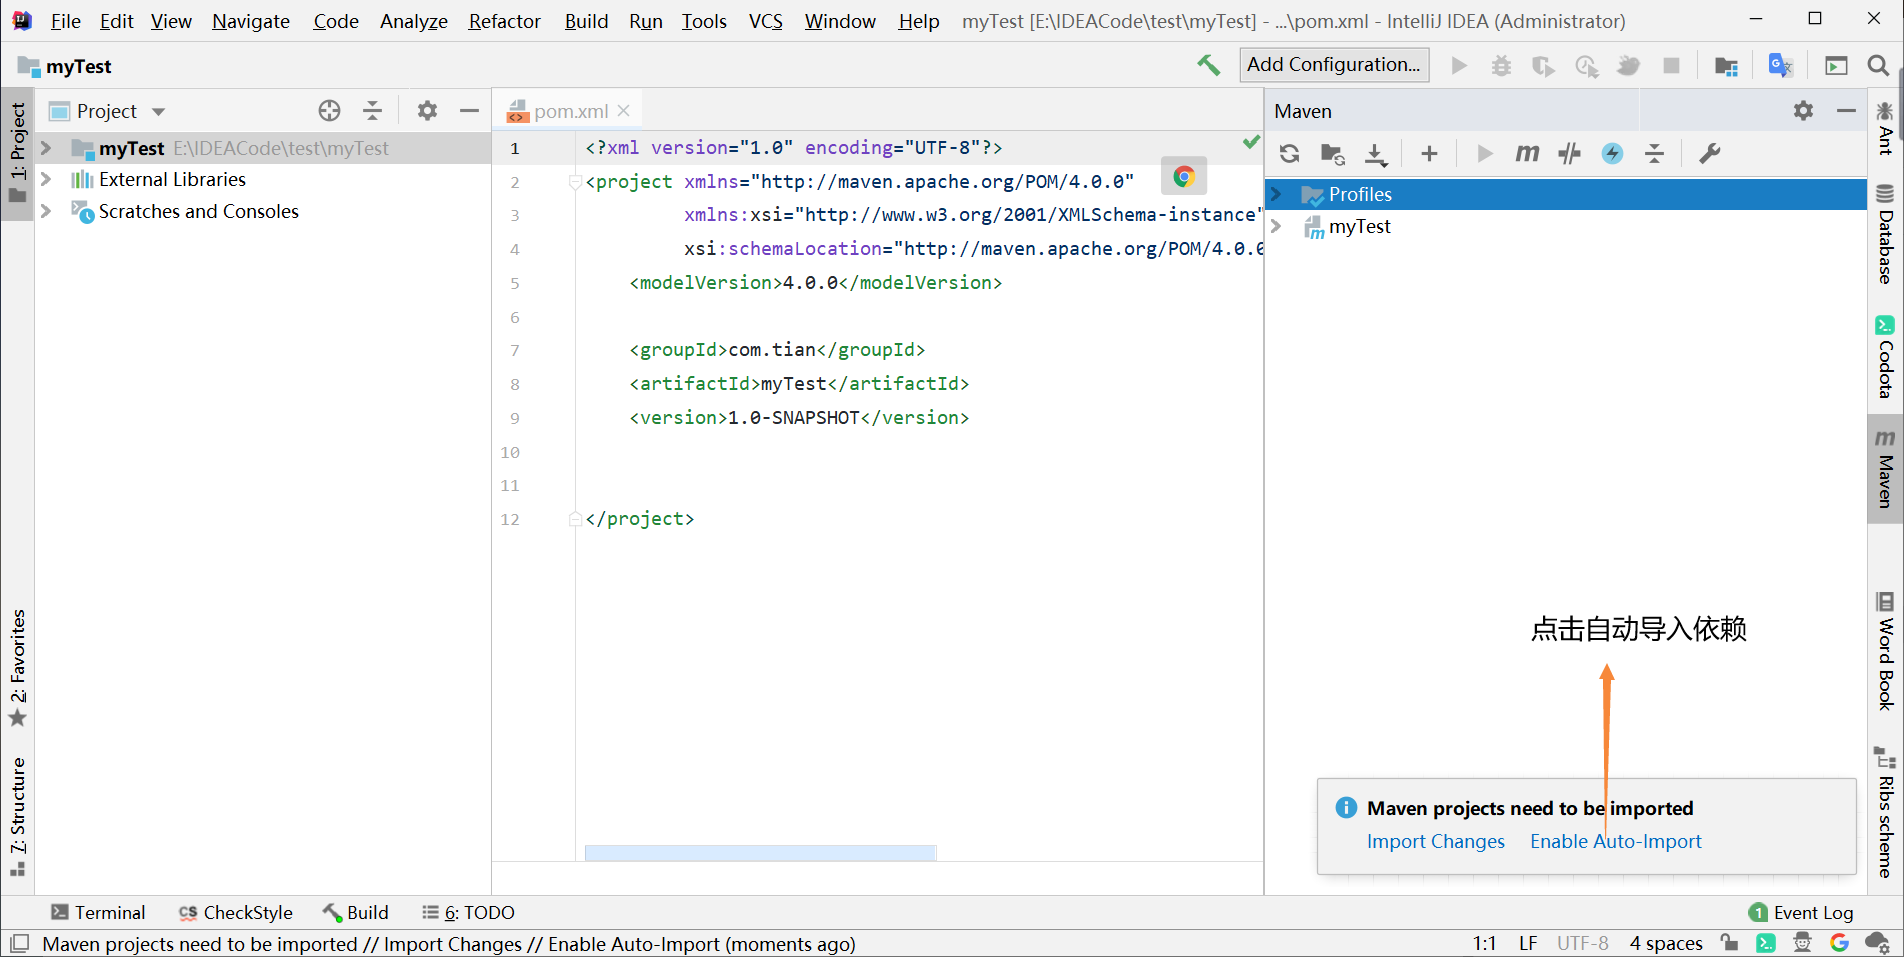Viewport: 1904px width, 957px height.
Task: Click the Debug bug icon
Action: pyautogui.click(x=1501, y=66)
